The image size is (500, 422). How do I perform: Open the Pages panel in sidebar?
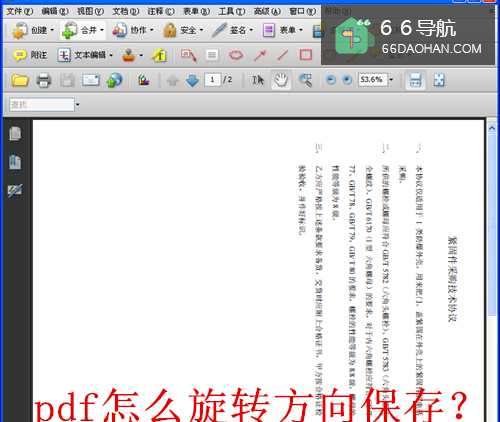(x=15, y=134)
